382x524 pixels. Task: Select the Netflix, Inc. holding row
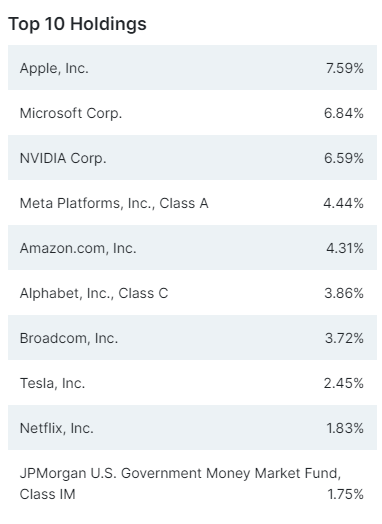[193, 428]
